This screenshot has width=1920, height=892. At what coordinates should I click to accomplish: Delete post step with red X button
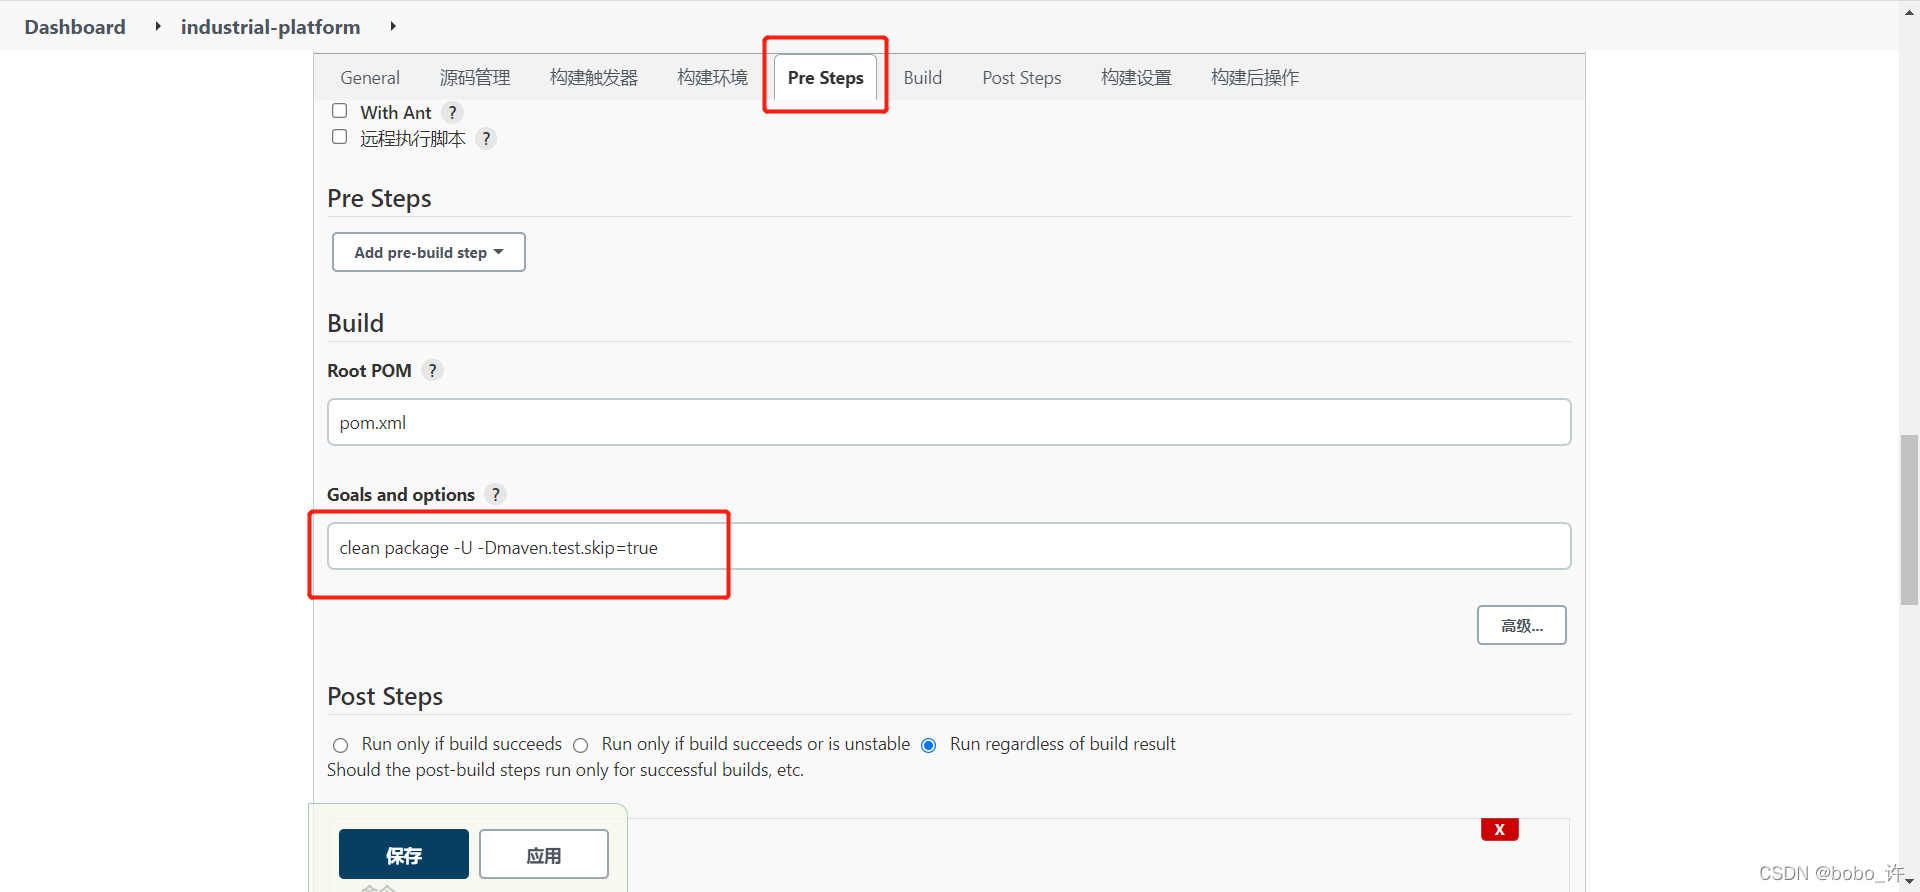(1499, 829)
